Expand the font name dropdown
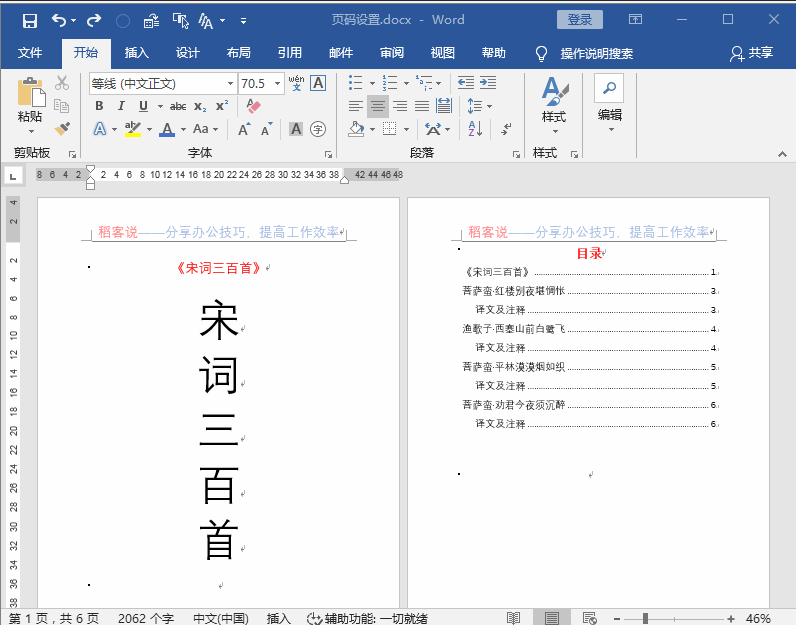The image size is (796, 625). tap(230, 83)
